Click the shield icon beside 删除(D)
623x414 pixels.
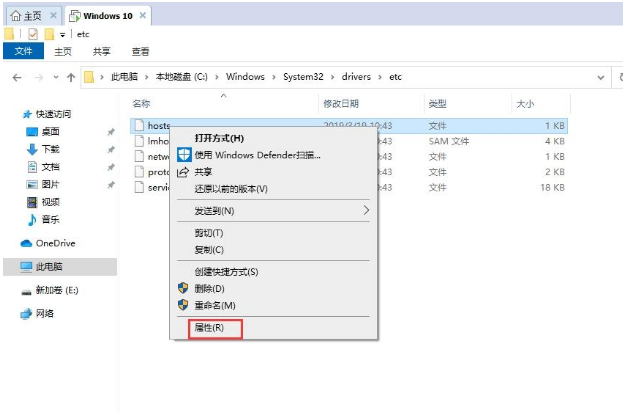tap(183, 288)
